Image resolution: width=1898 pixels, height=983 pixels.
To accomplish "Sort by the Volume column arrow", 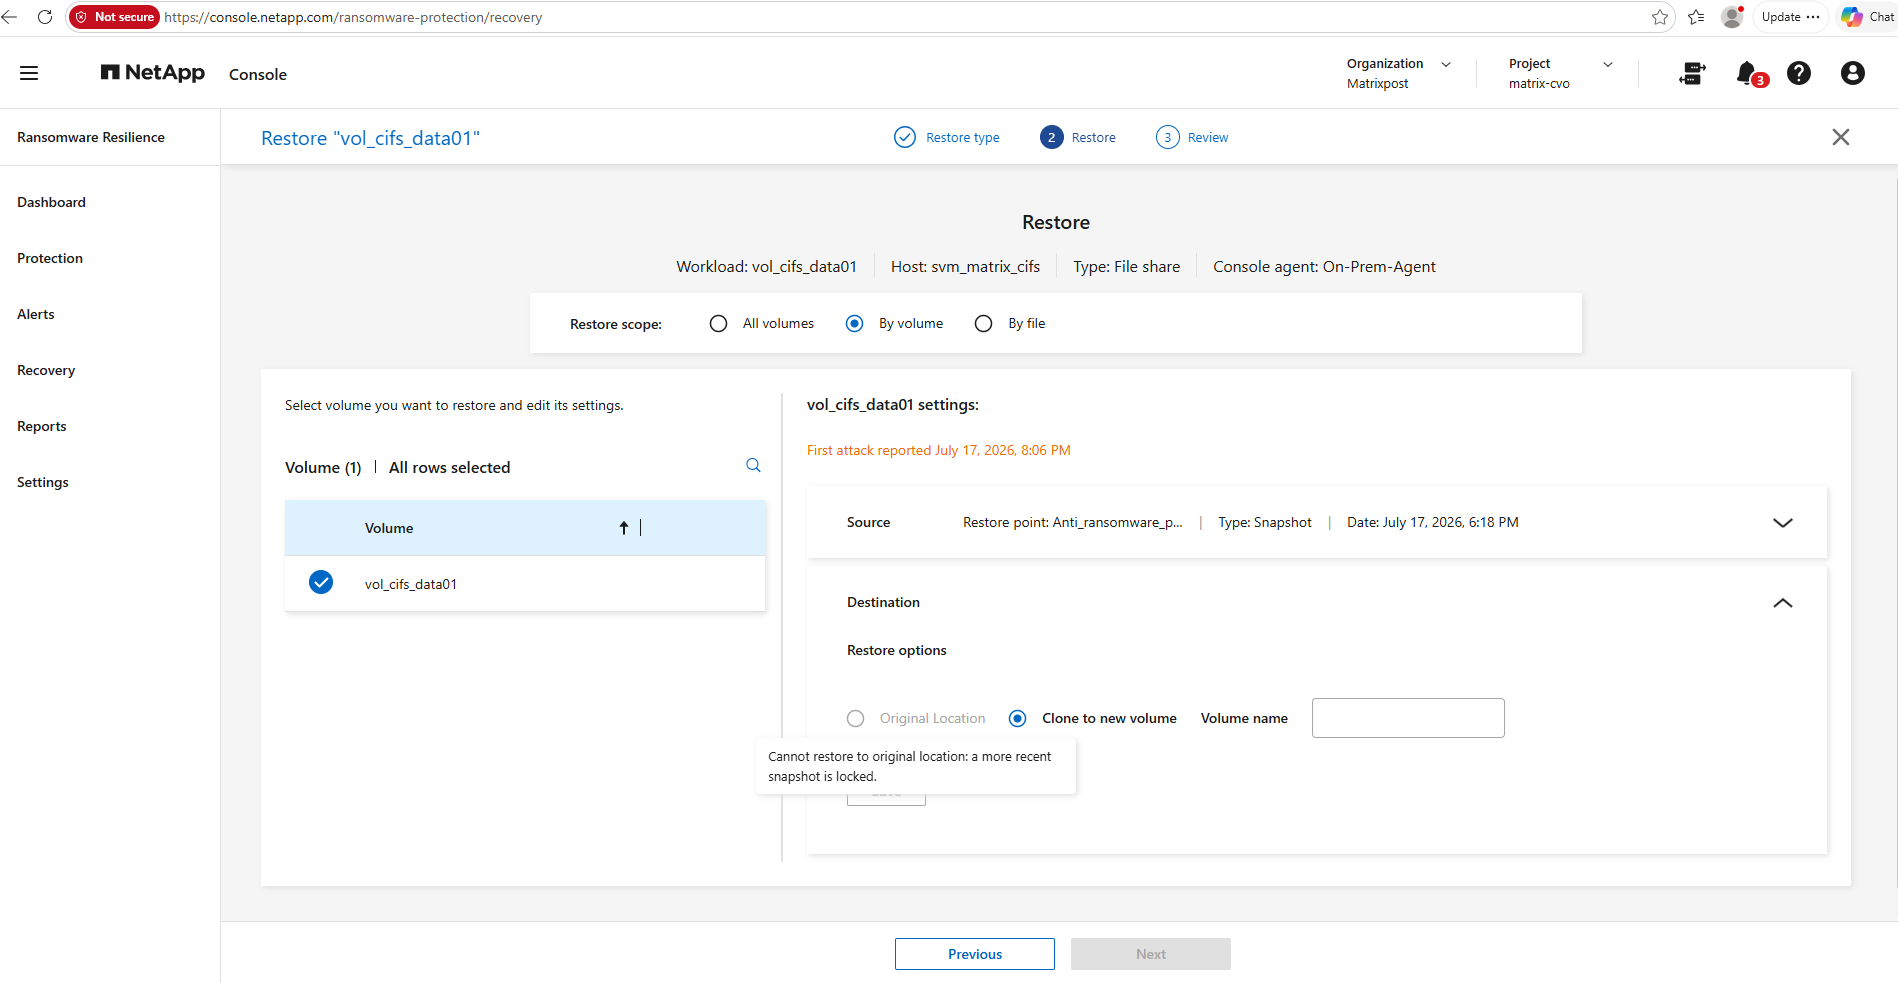I will [624, 528].
